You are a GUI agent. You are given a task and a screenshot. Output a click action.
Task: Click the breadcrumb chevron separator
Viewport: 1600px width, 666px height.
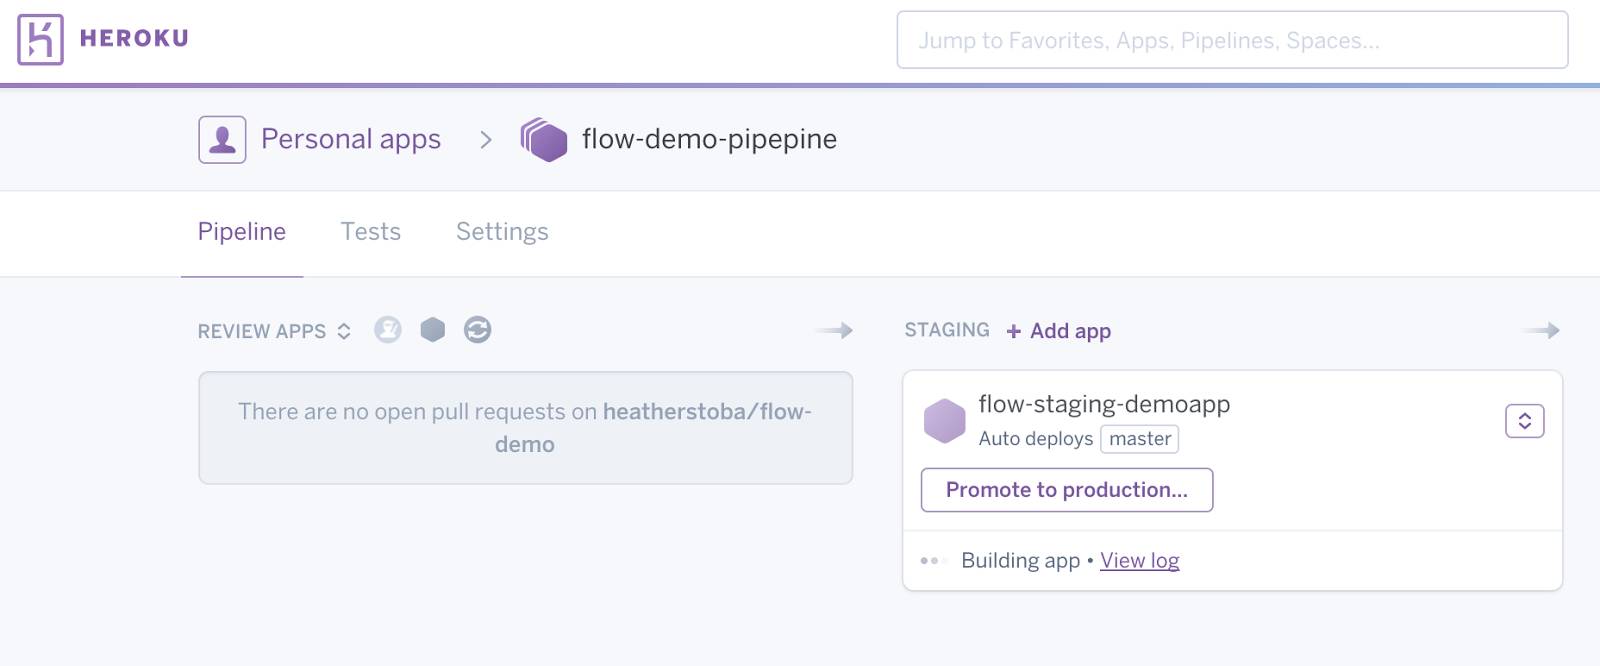point(486,140)
